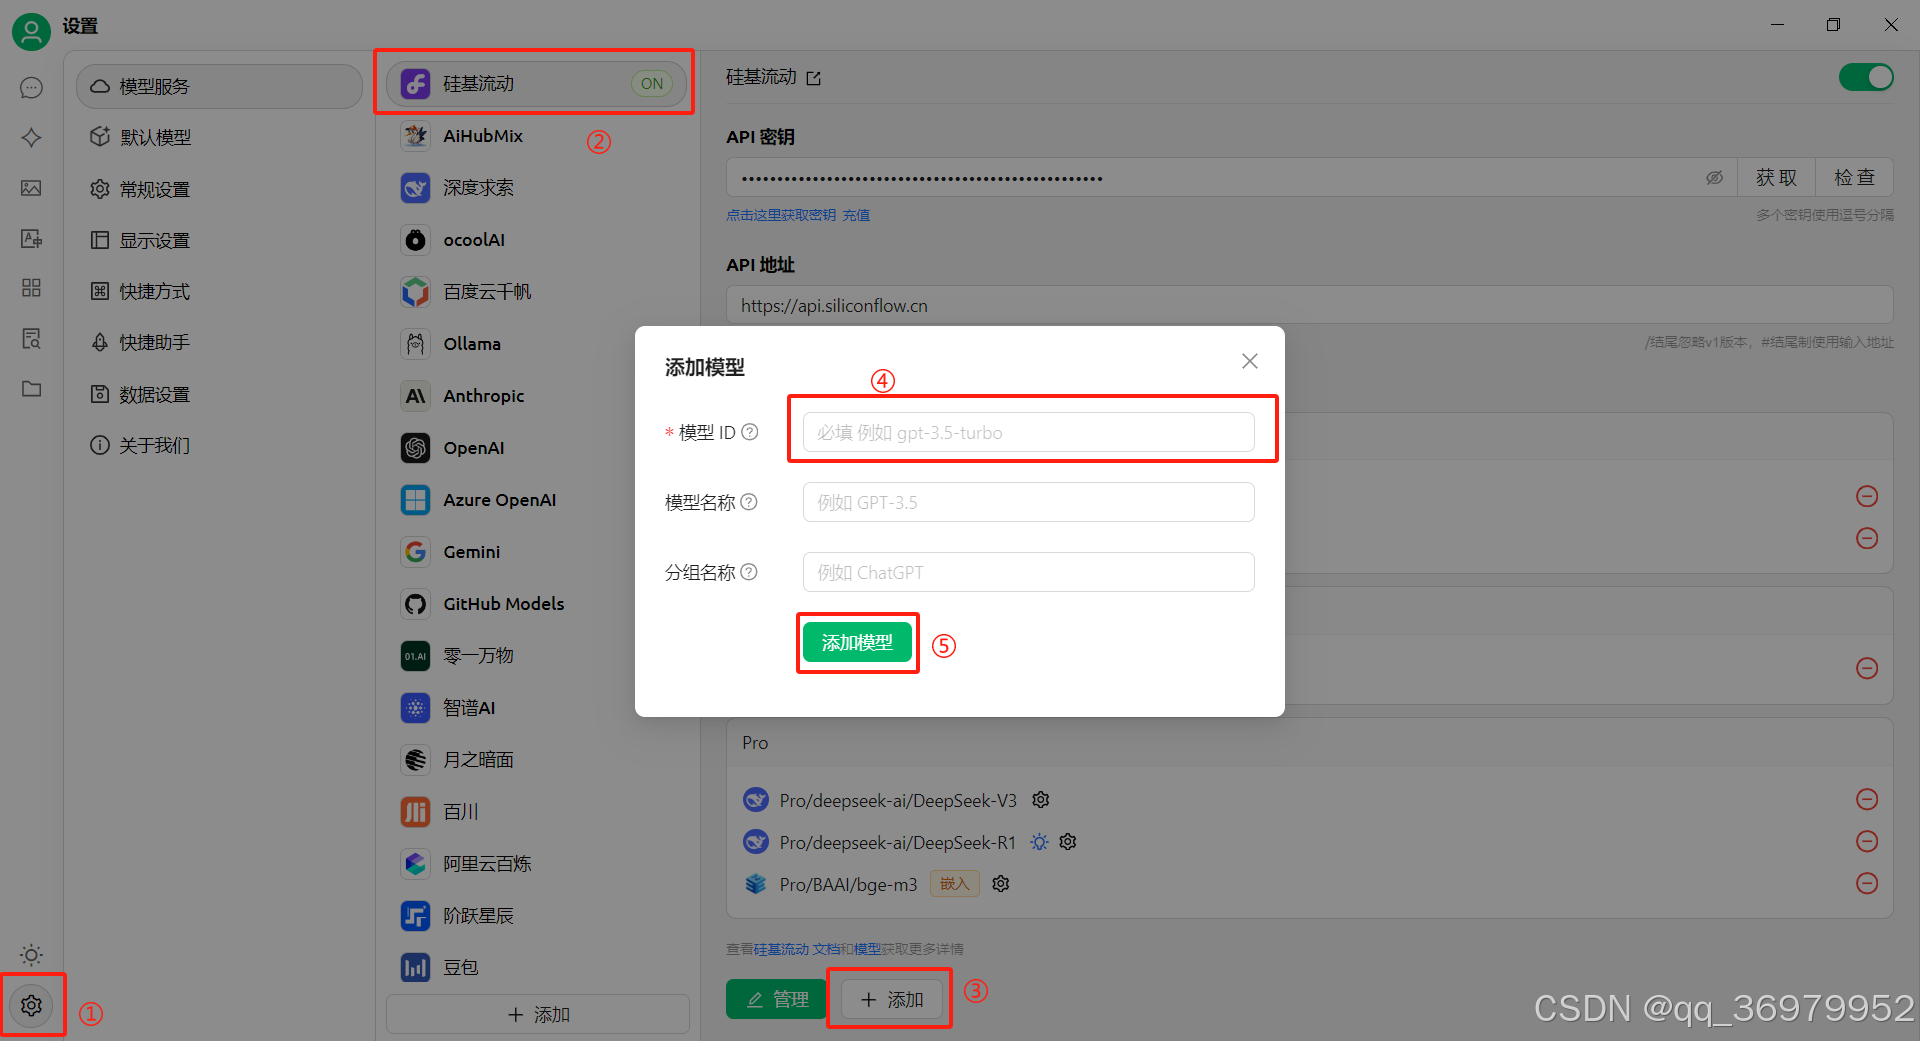Click 添加 button below provider list
Viewport: 1920px width, 1041px height.
[x=537, y=1014]
